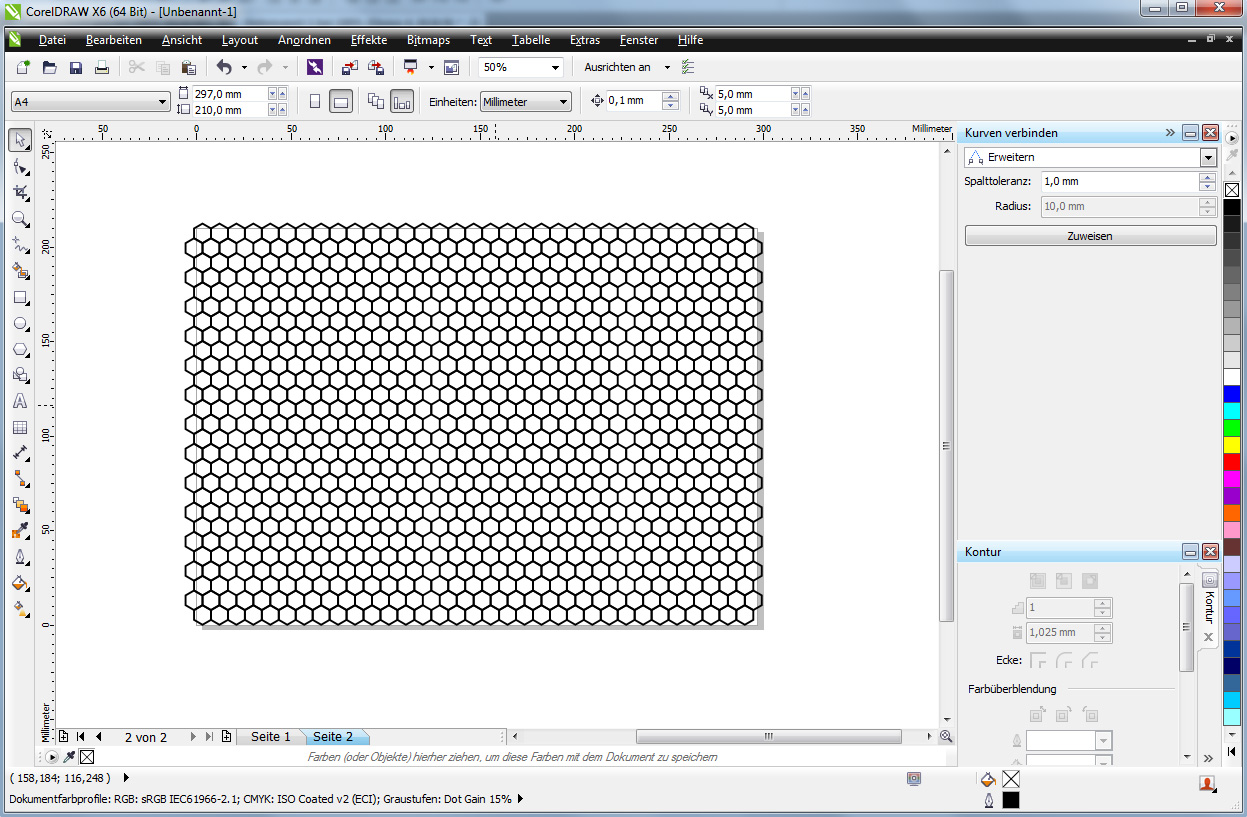This screenshot has height=817, width=1247.
Task: Expand the Kurven verbinden docker chevrons
Action: point(1170,132)
